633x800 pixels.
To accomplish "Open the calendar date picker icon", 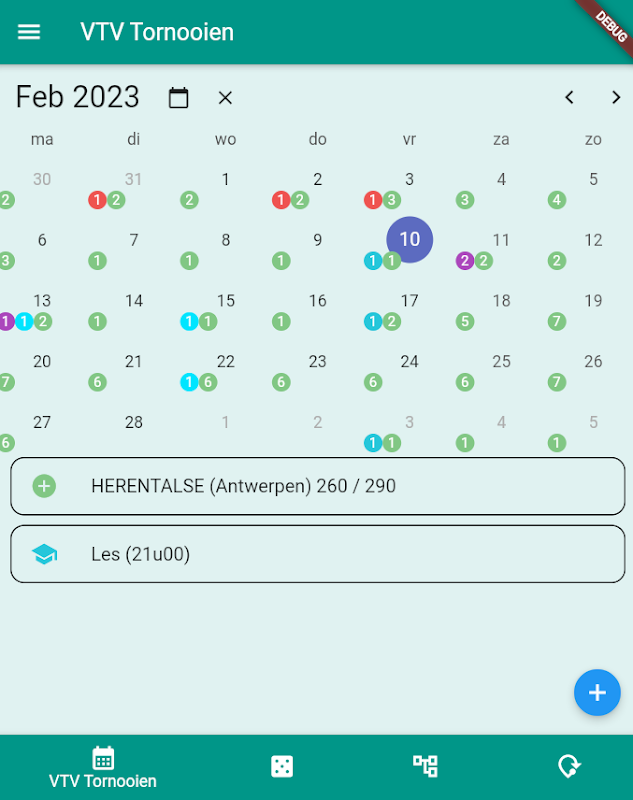I will click(x=179, y=97).
